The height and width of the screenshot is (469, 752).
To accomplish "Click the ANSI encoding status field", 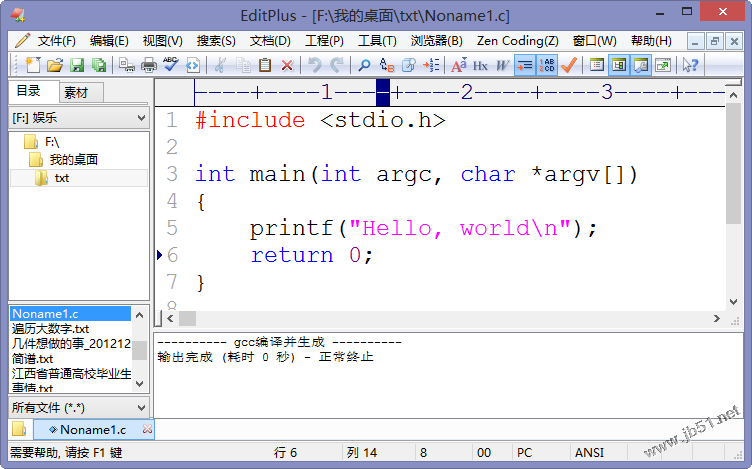I will tap(589, 453).
